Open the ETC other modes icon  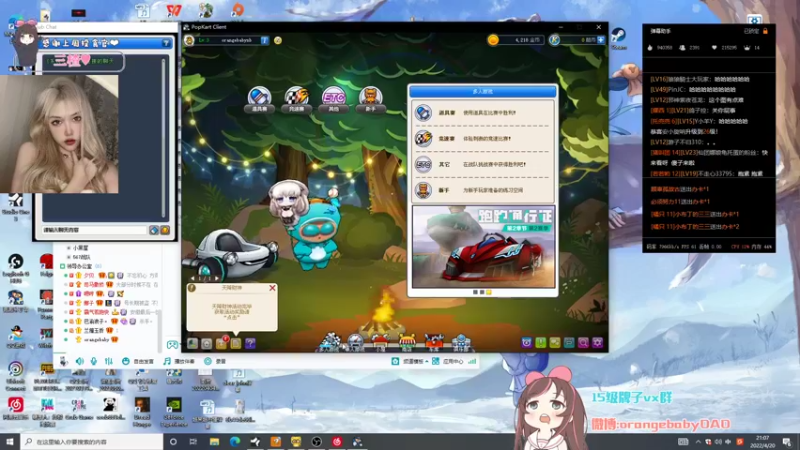334,99
